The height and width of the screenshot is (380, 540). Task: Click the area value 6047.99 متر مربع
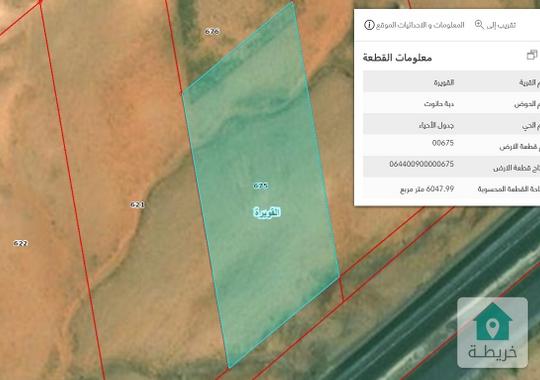click(427, 189)
